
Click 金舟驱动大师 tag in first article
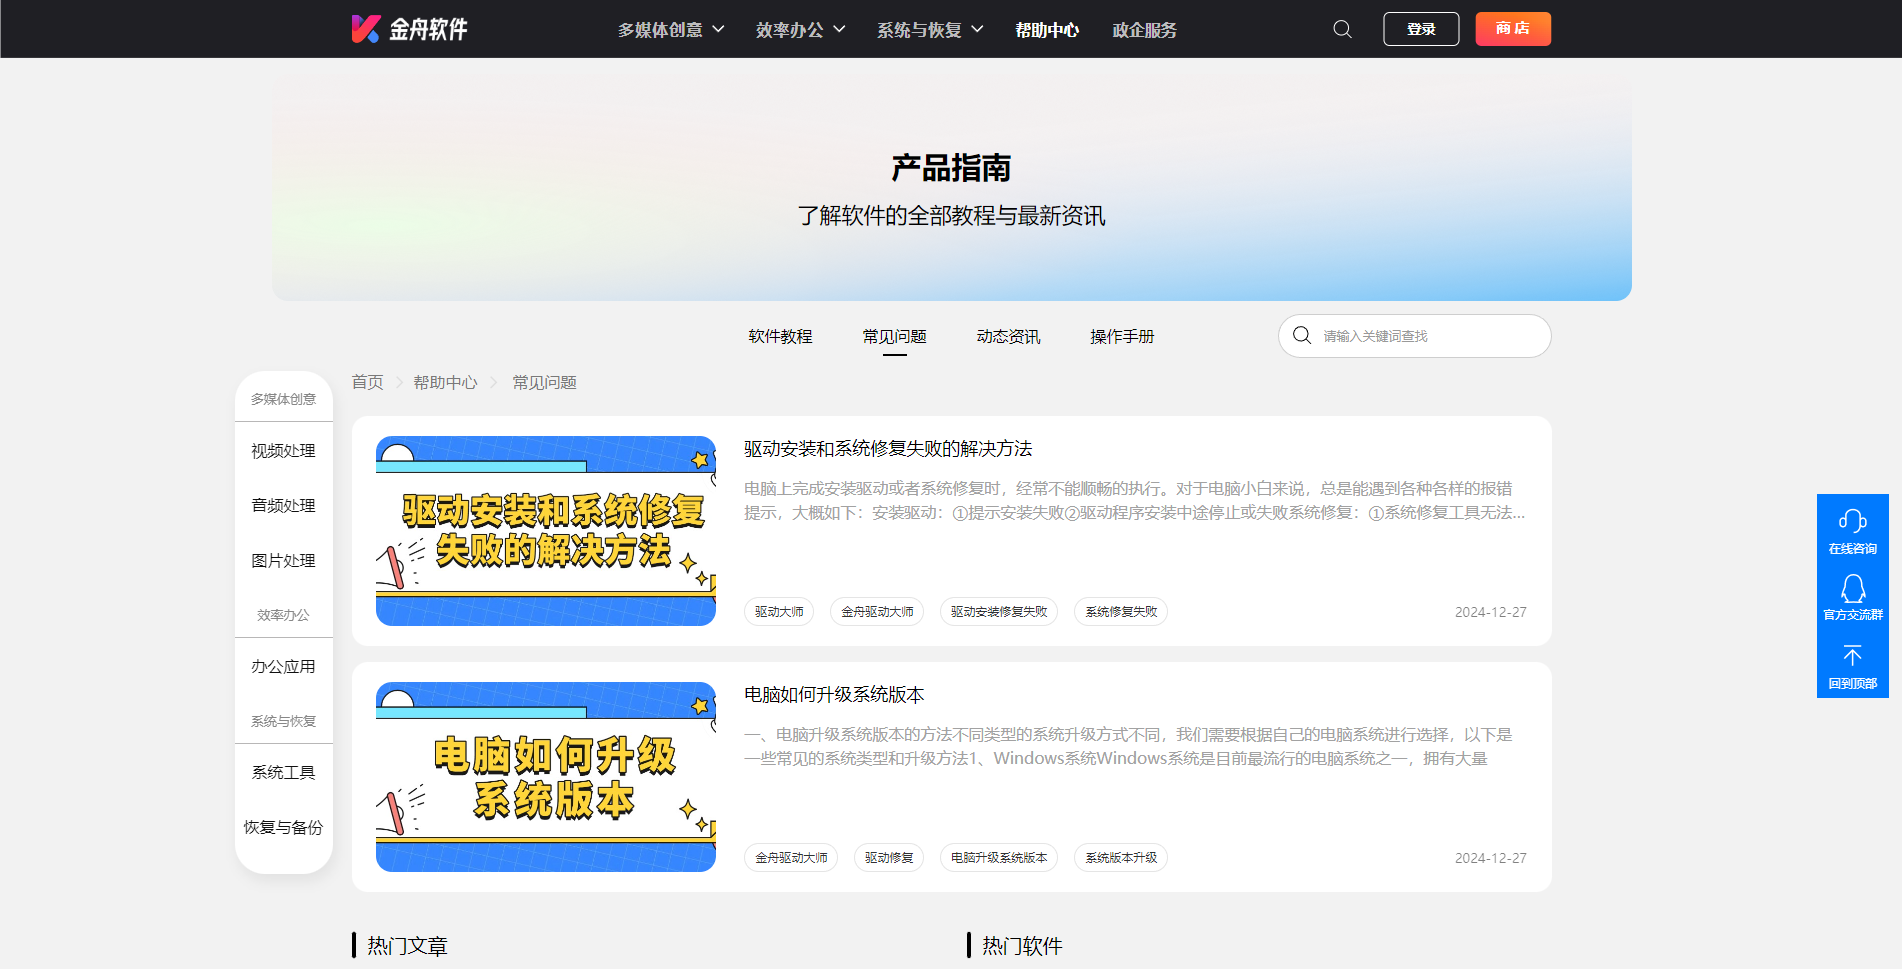tap(877, 612)
